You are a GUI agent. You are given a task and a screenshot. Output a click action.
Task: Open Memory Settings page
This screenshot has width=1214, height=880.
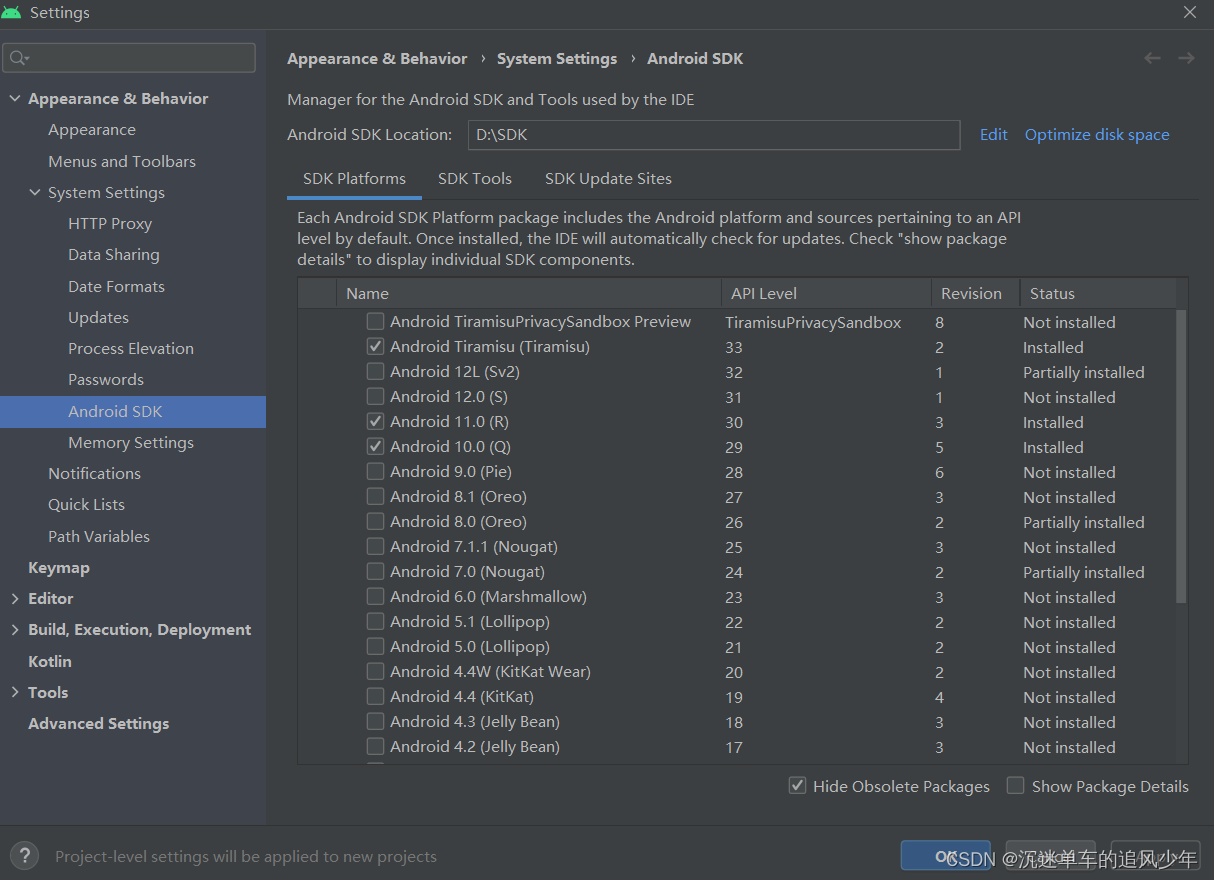[133, 442]
